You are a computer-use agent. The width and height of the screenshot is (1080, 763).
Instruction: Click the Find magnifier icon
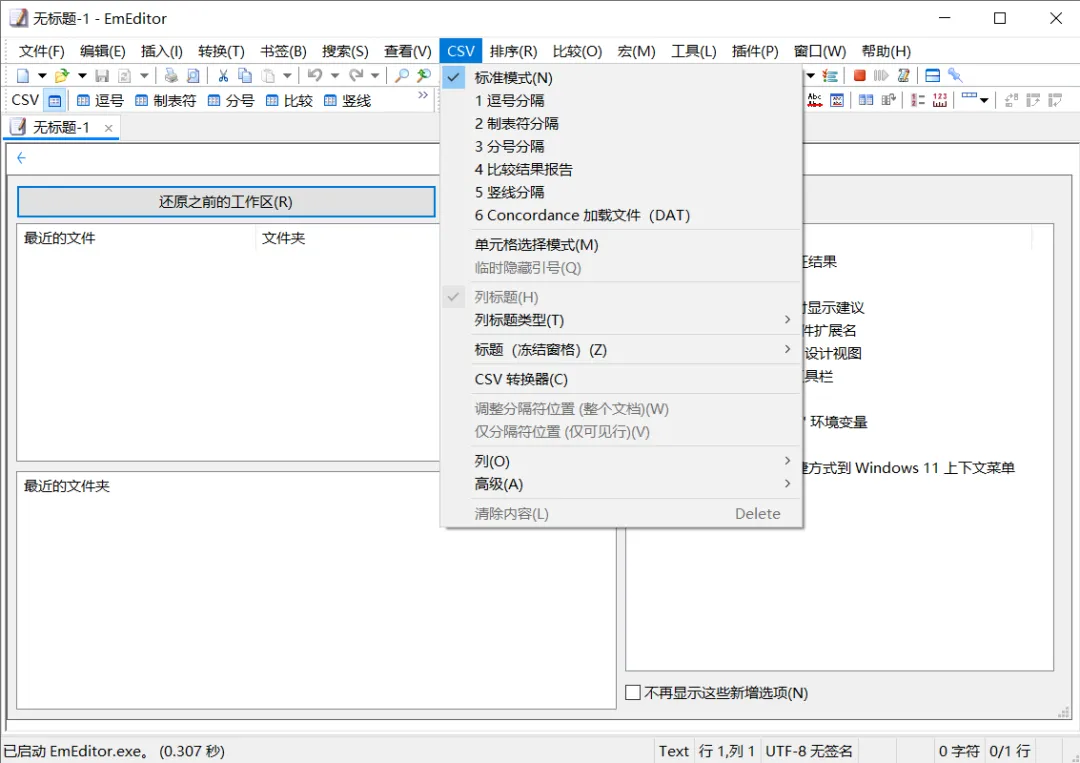pos(402,76)
